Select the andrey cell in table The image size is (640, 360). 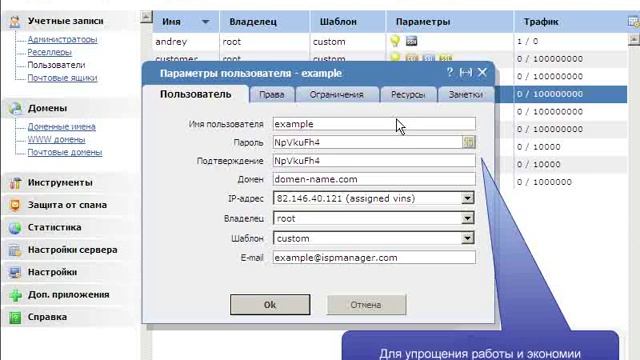pos(186,42)
